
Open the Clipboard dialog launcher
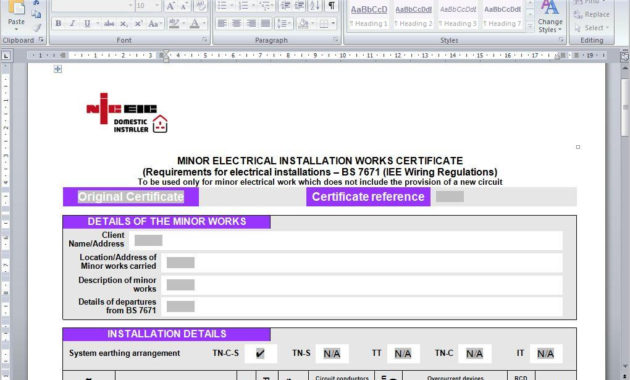click(41, 40)
